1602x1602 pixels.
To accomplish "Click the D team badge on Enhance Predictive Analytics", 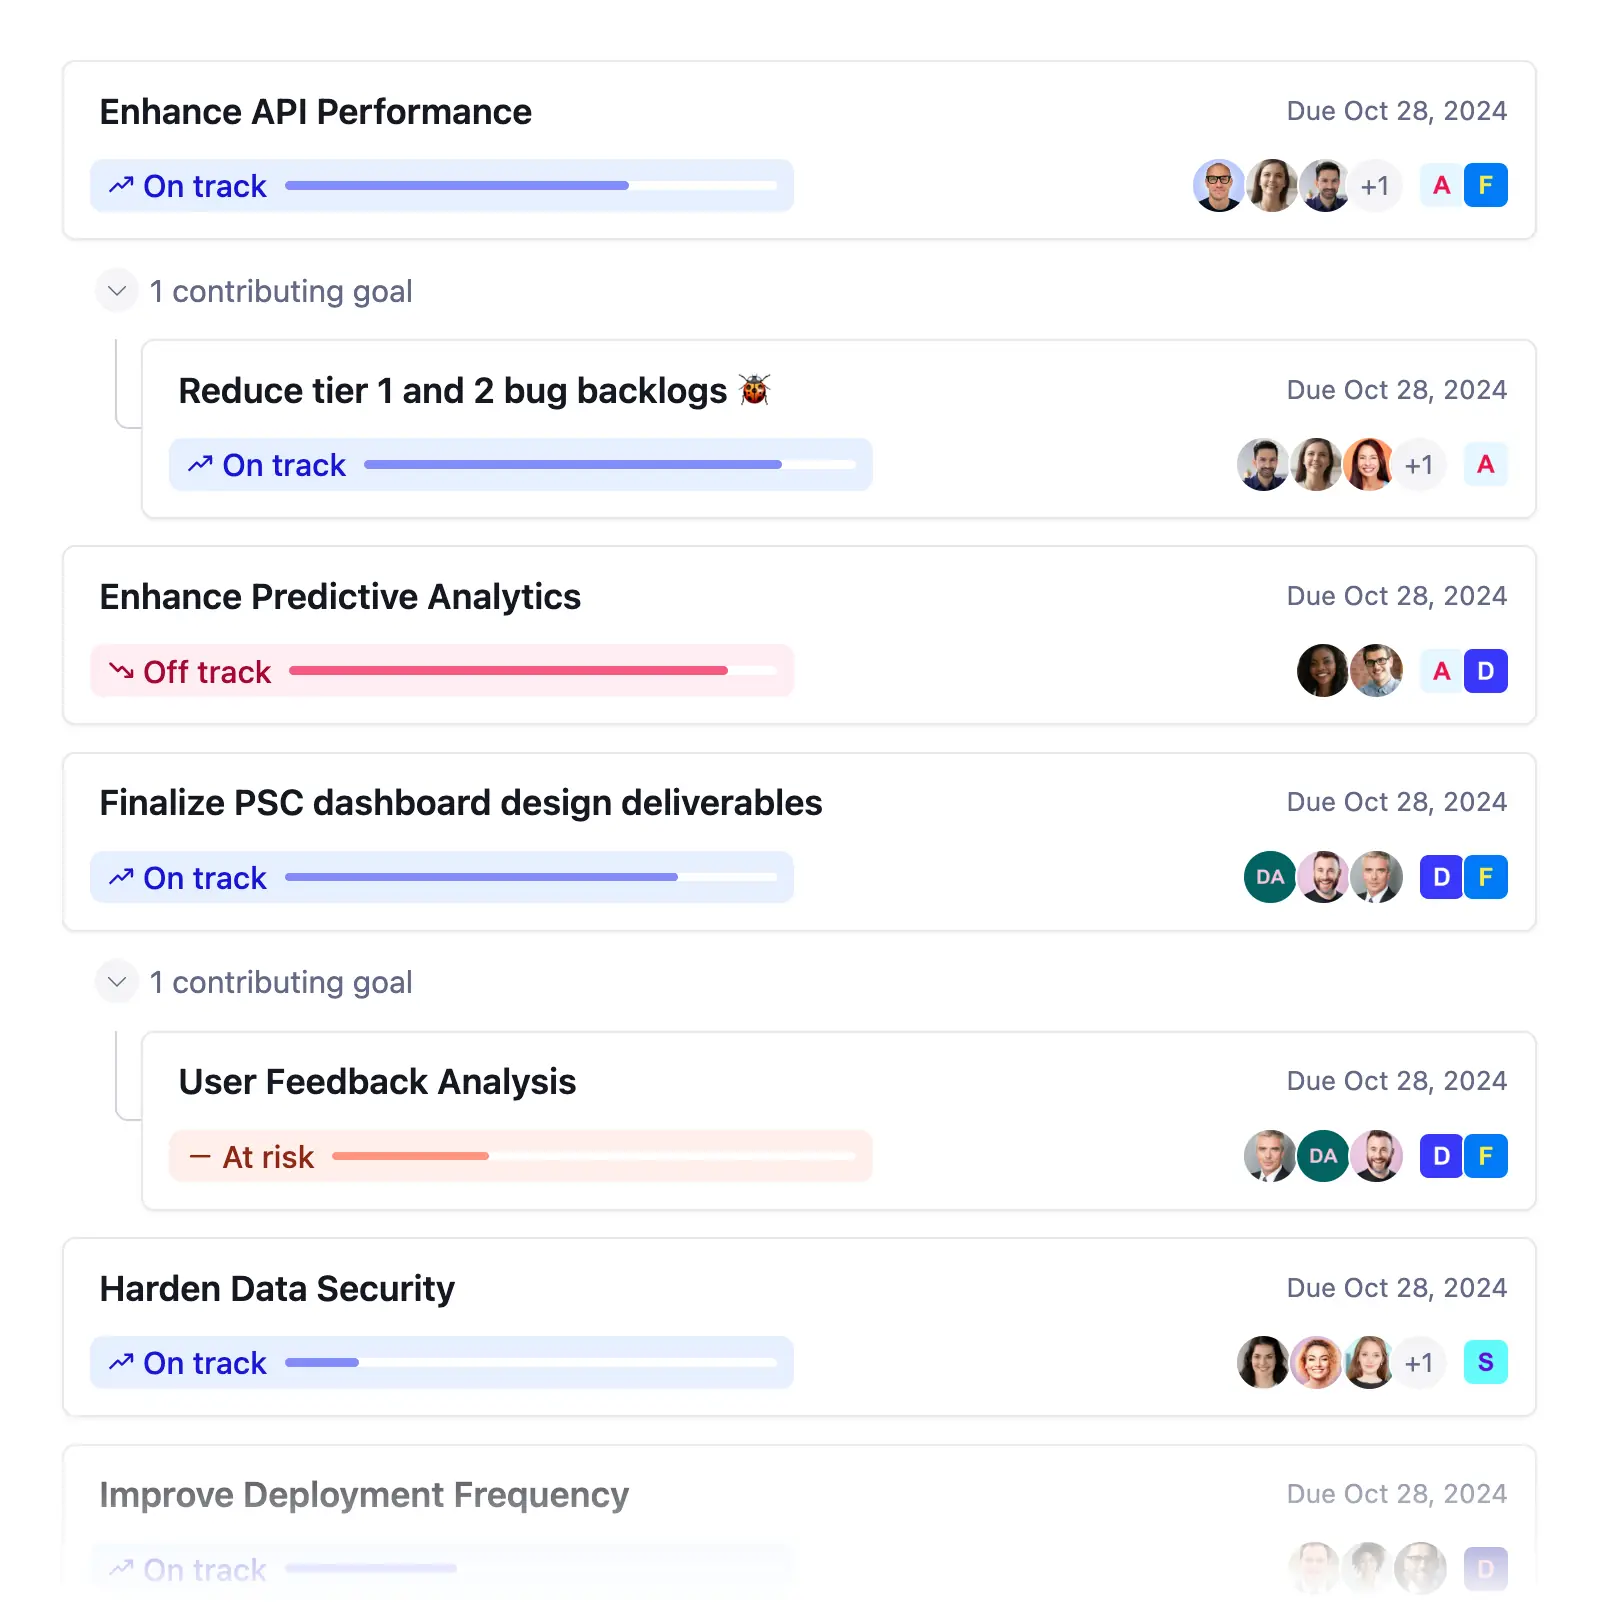I will 1485,671.
